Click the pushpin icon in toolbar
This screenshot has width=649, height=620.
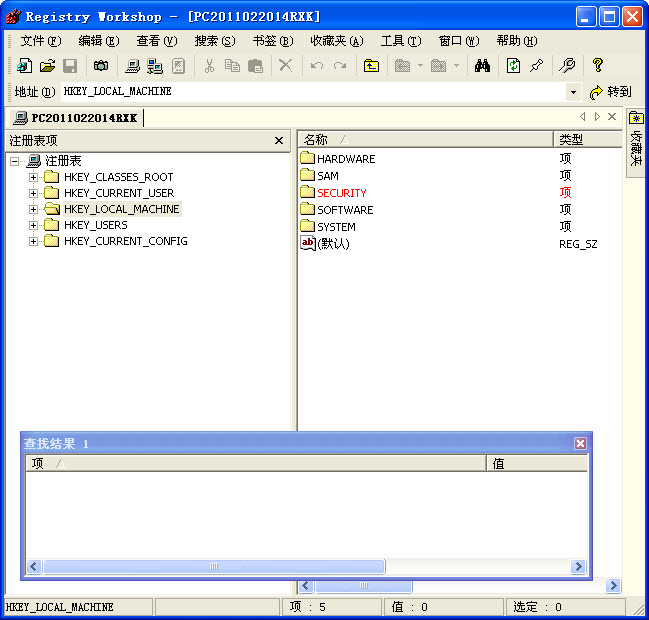coord(537,66)
